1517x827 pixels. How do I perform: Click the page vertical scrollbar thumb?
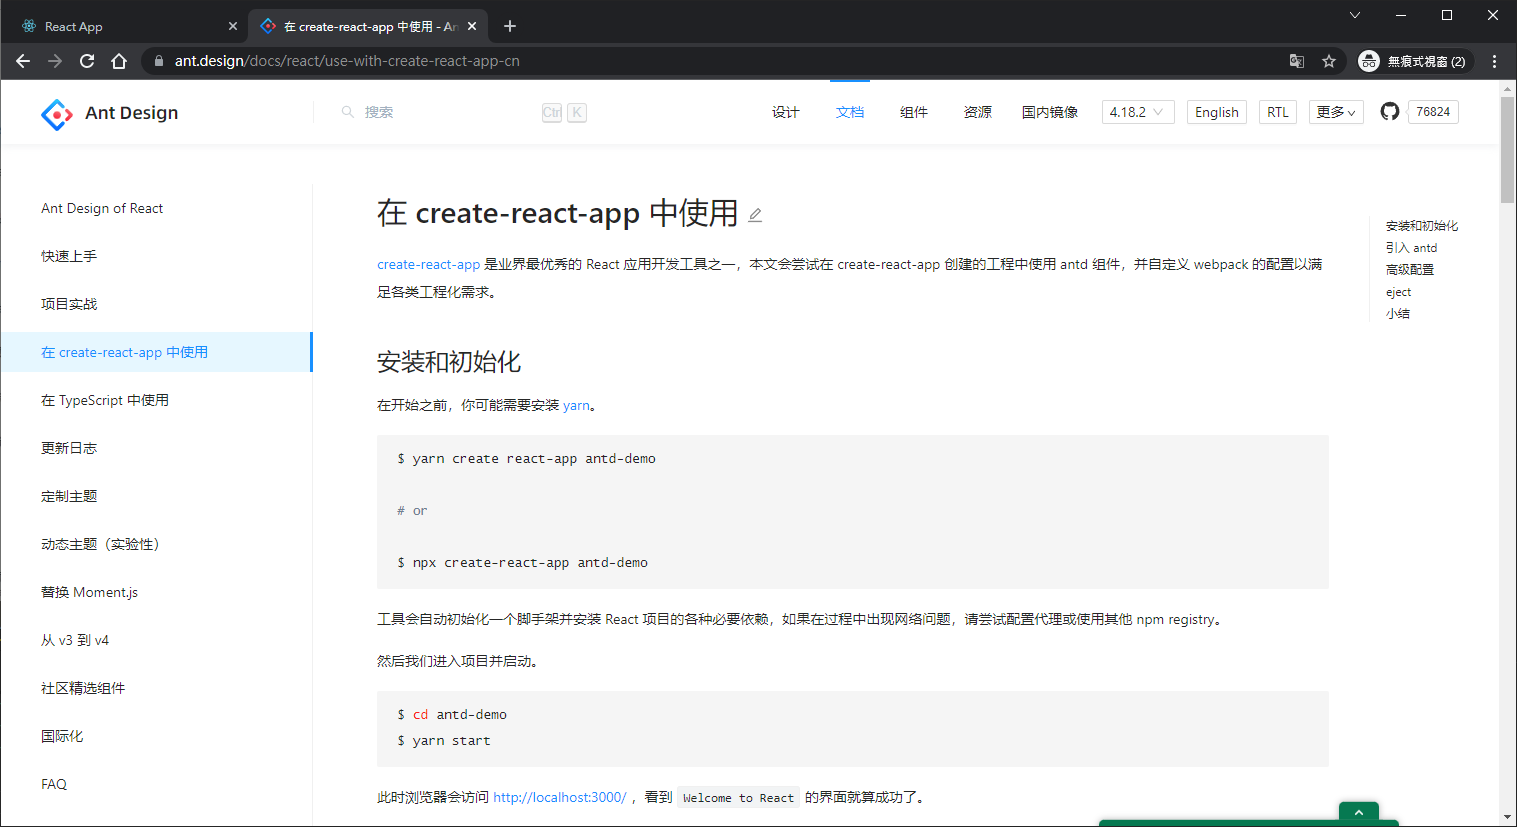[1507, 150]
